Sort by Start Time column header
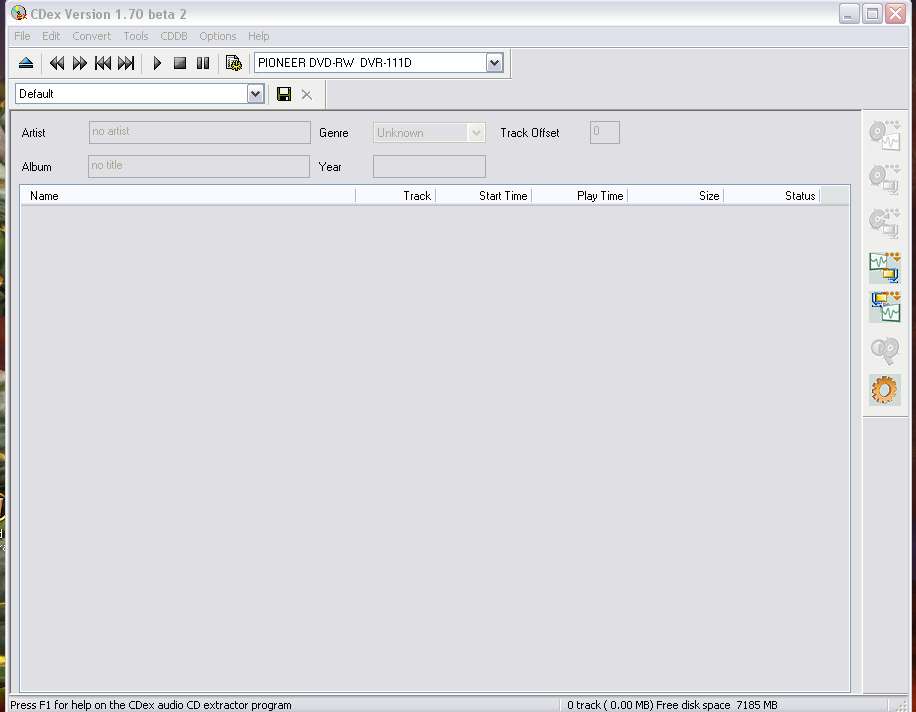The width and height of the screenshot is (916, 712). point(484,196)
